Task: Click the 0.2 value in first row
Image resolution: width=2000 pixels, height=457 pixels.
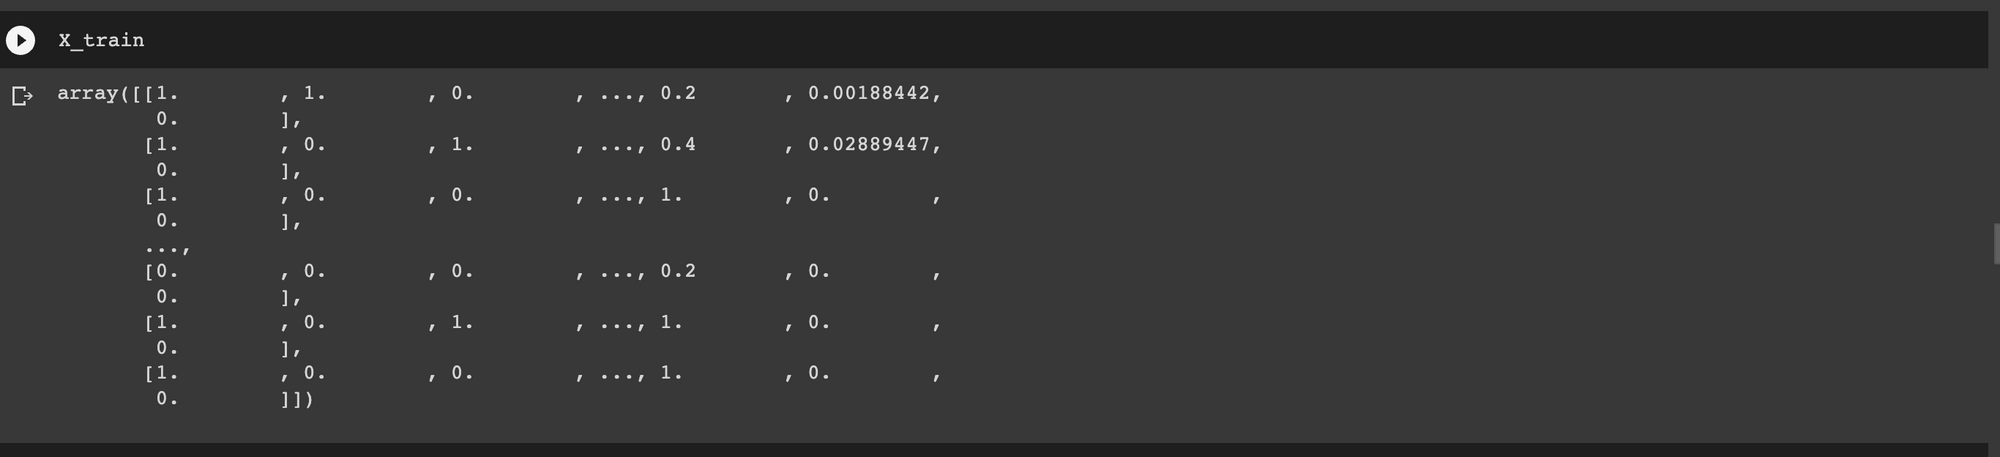Action: [678, 93]
